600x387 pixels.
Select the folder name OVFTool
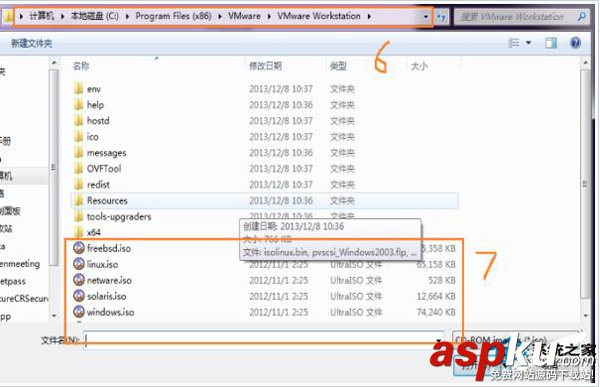coord(104,168)
